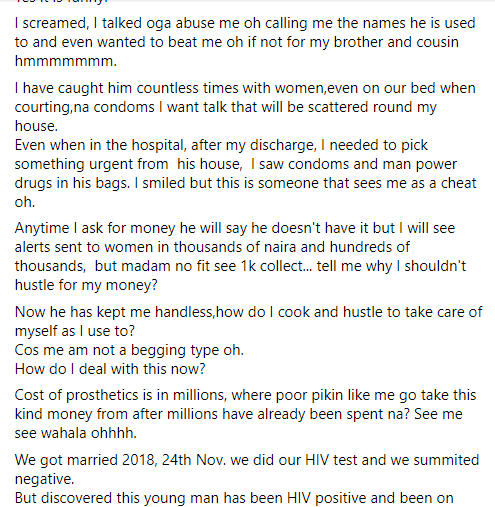This screenshot has height=507, width=495.
Task: Click the line starting "Cost of prosthetics"
Action: pos(245,395)
